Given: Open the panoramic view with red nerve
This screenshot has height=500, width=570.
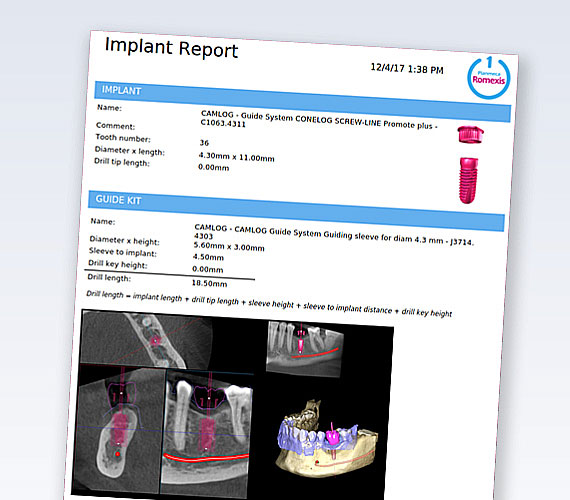Looking at the screenshot, I should tap(305, 348).
